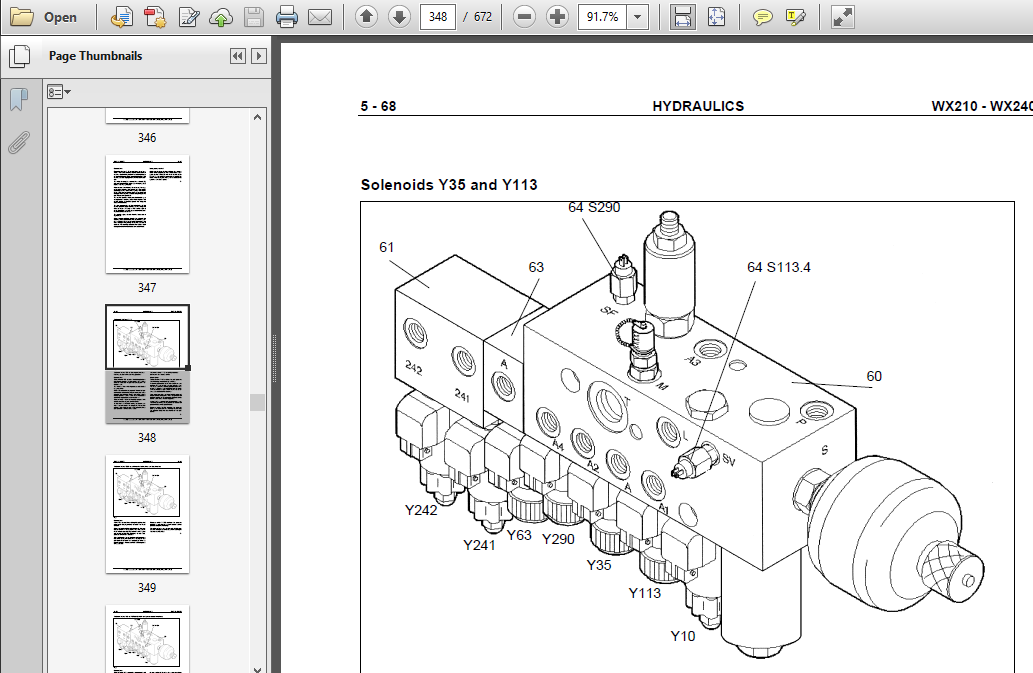The width and height of the screenshot is (1033, 673).
Task: Go to previous page with up arrow
Action: (x=366, y=17)
